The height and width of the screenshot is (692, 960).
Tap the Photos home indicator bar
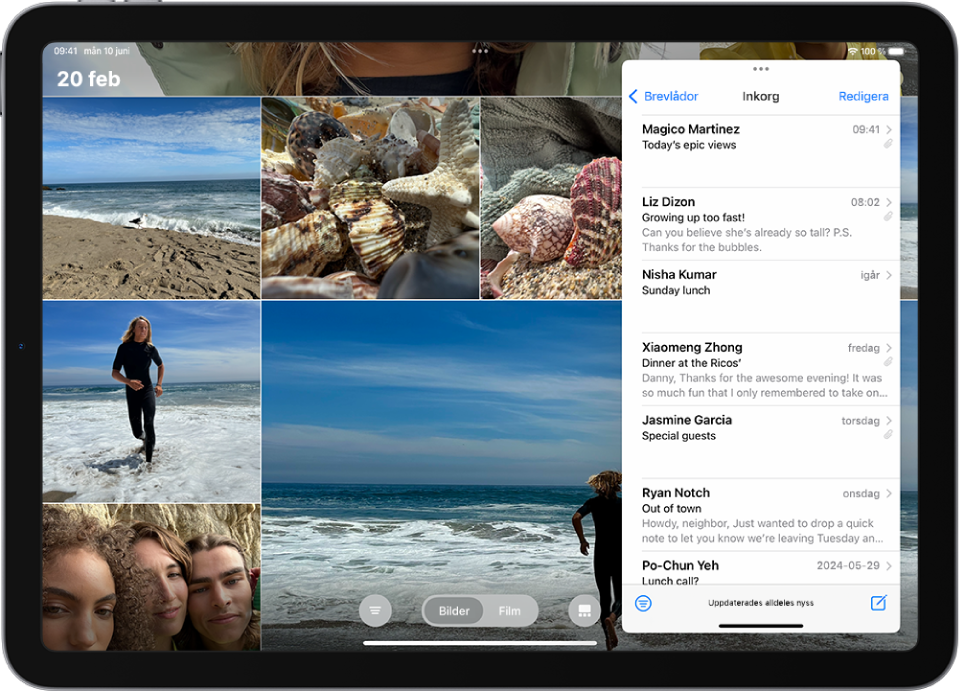(480, 643)
